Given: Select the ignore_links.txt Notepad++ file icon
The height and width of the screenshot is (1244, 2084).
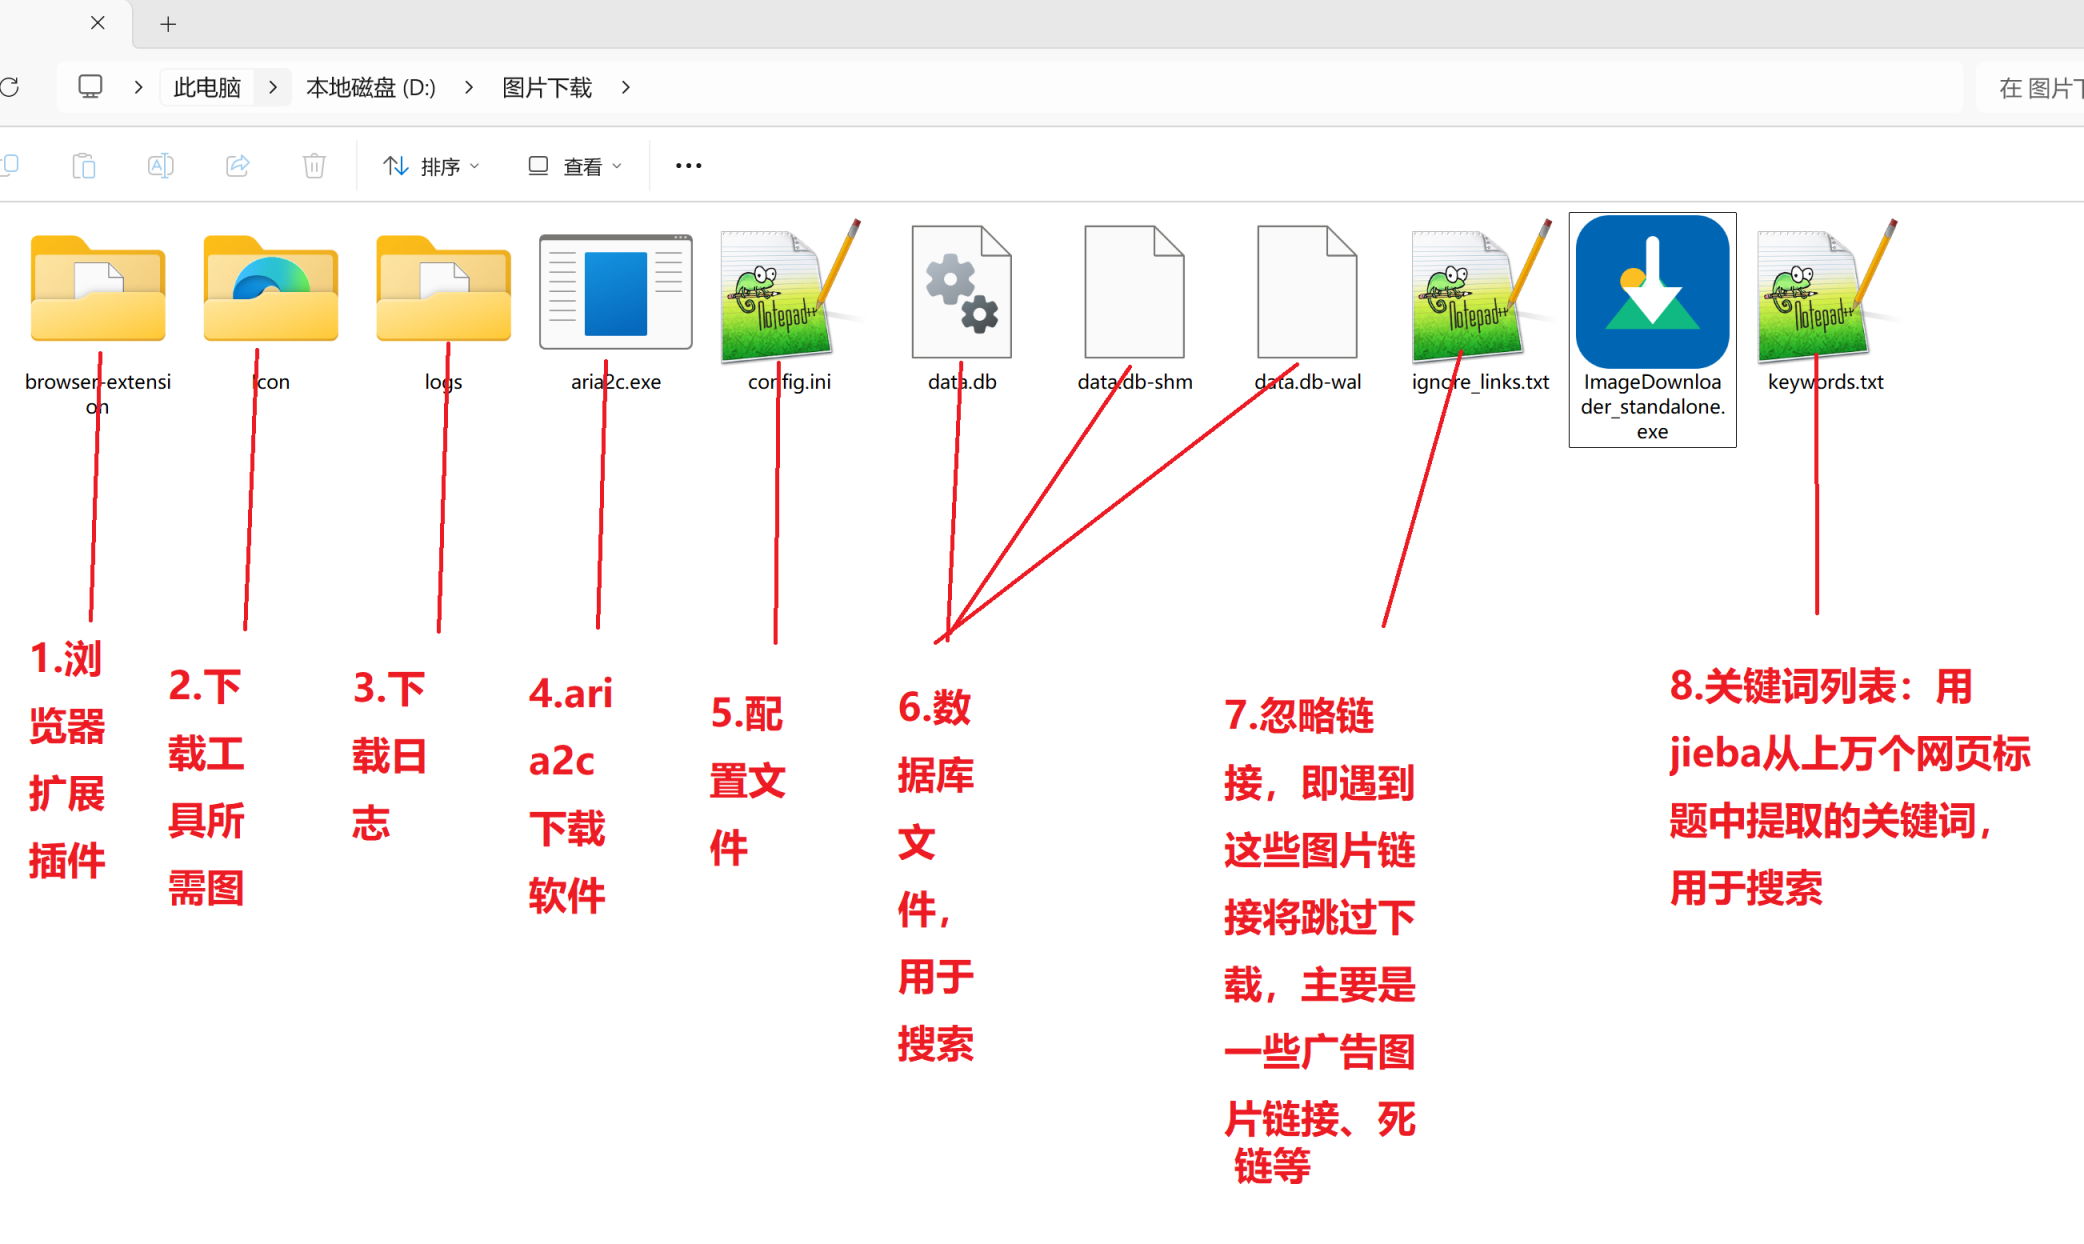Looking at the screenshot, I should (1481, 291).
